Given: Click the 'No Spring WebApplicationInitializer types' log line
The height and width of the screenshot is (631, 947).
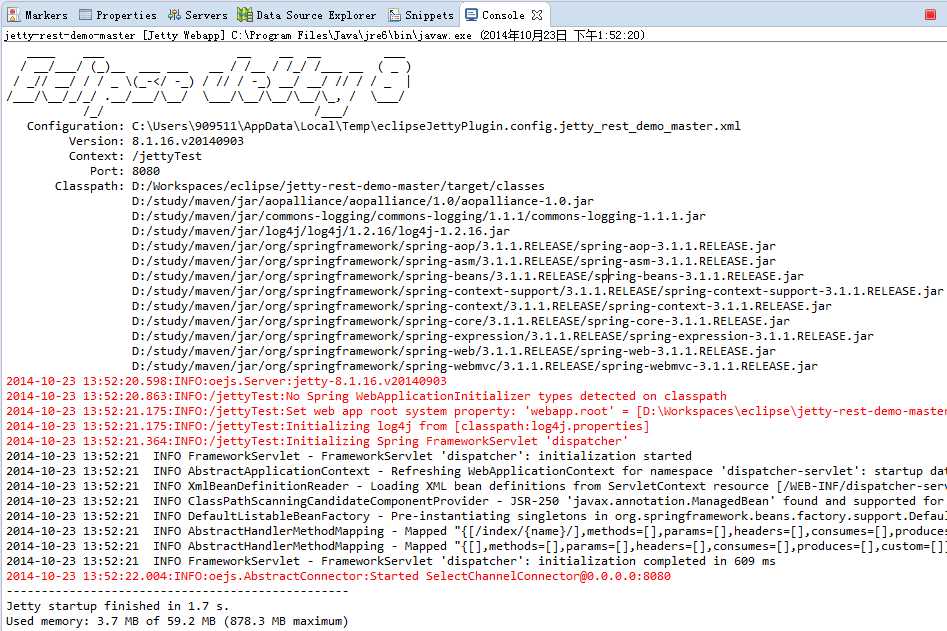Looking at the screenshot, I should pyautogui.click(x=367, y=397).
